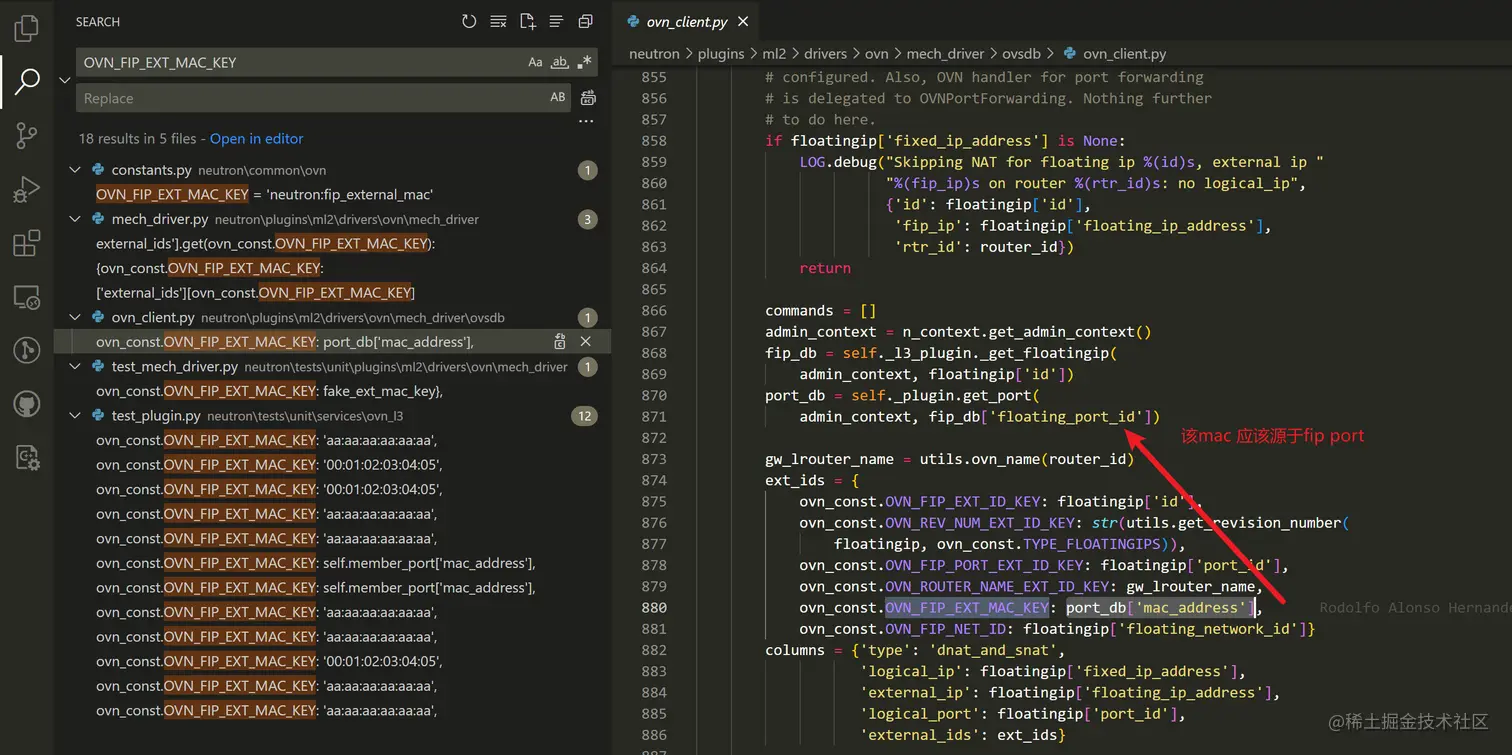Viewport: 1512px width, 755px height.
Task: Open the GitHub view in activity bar
Action: pos(27,404)
